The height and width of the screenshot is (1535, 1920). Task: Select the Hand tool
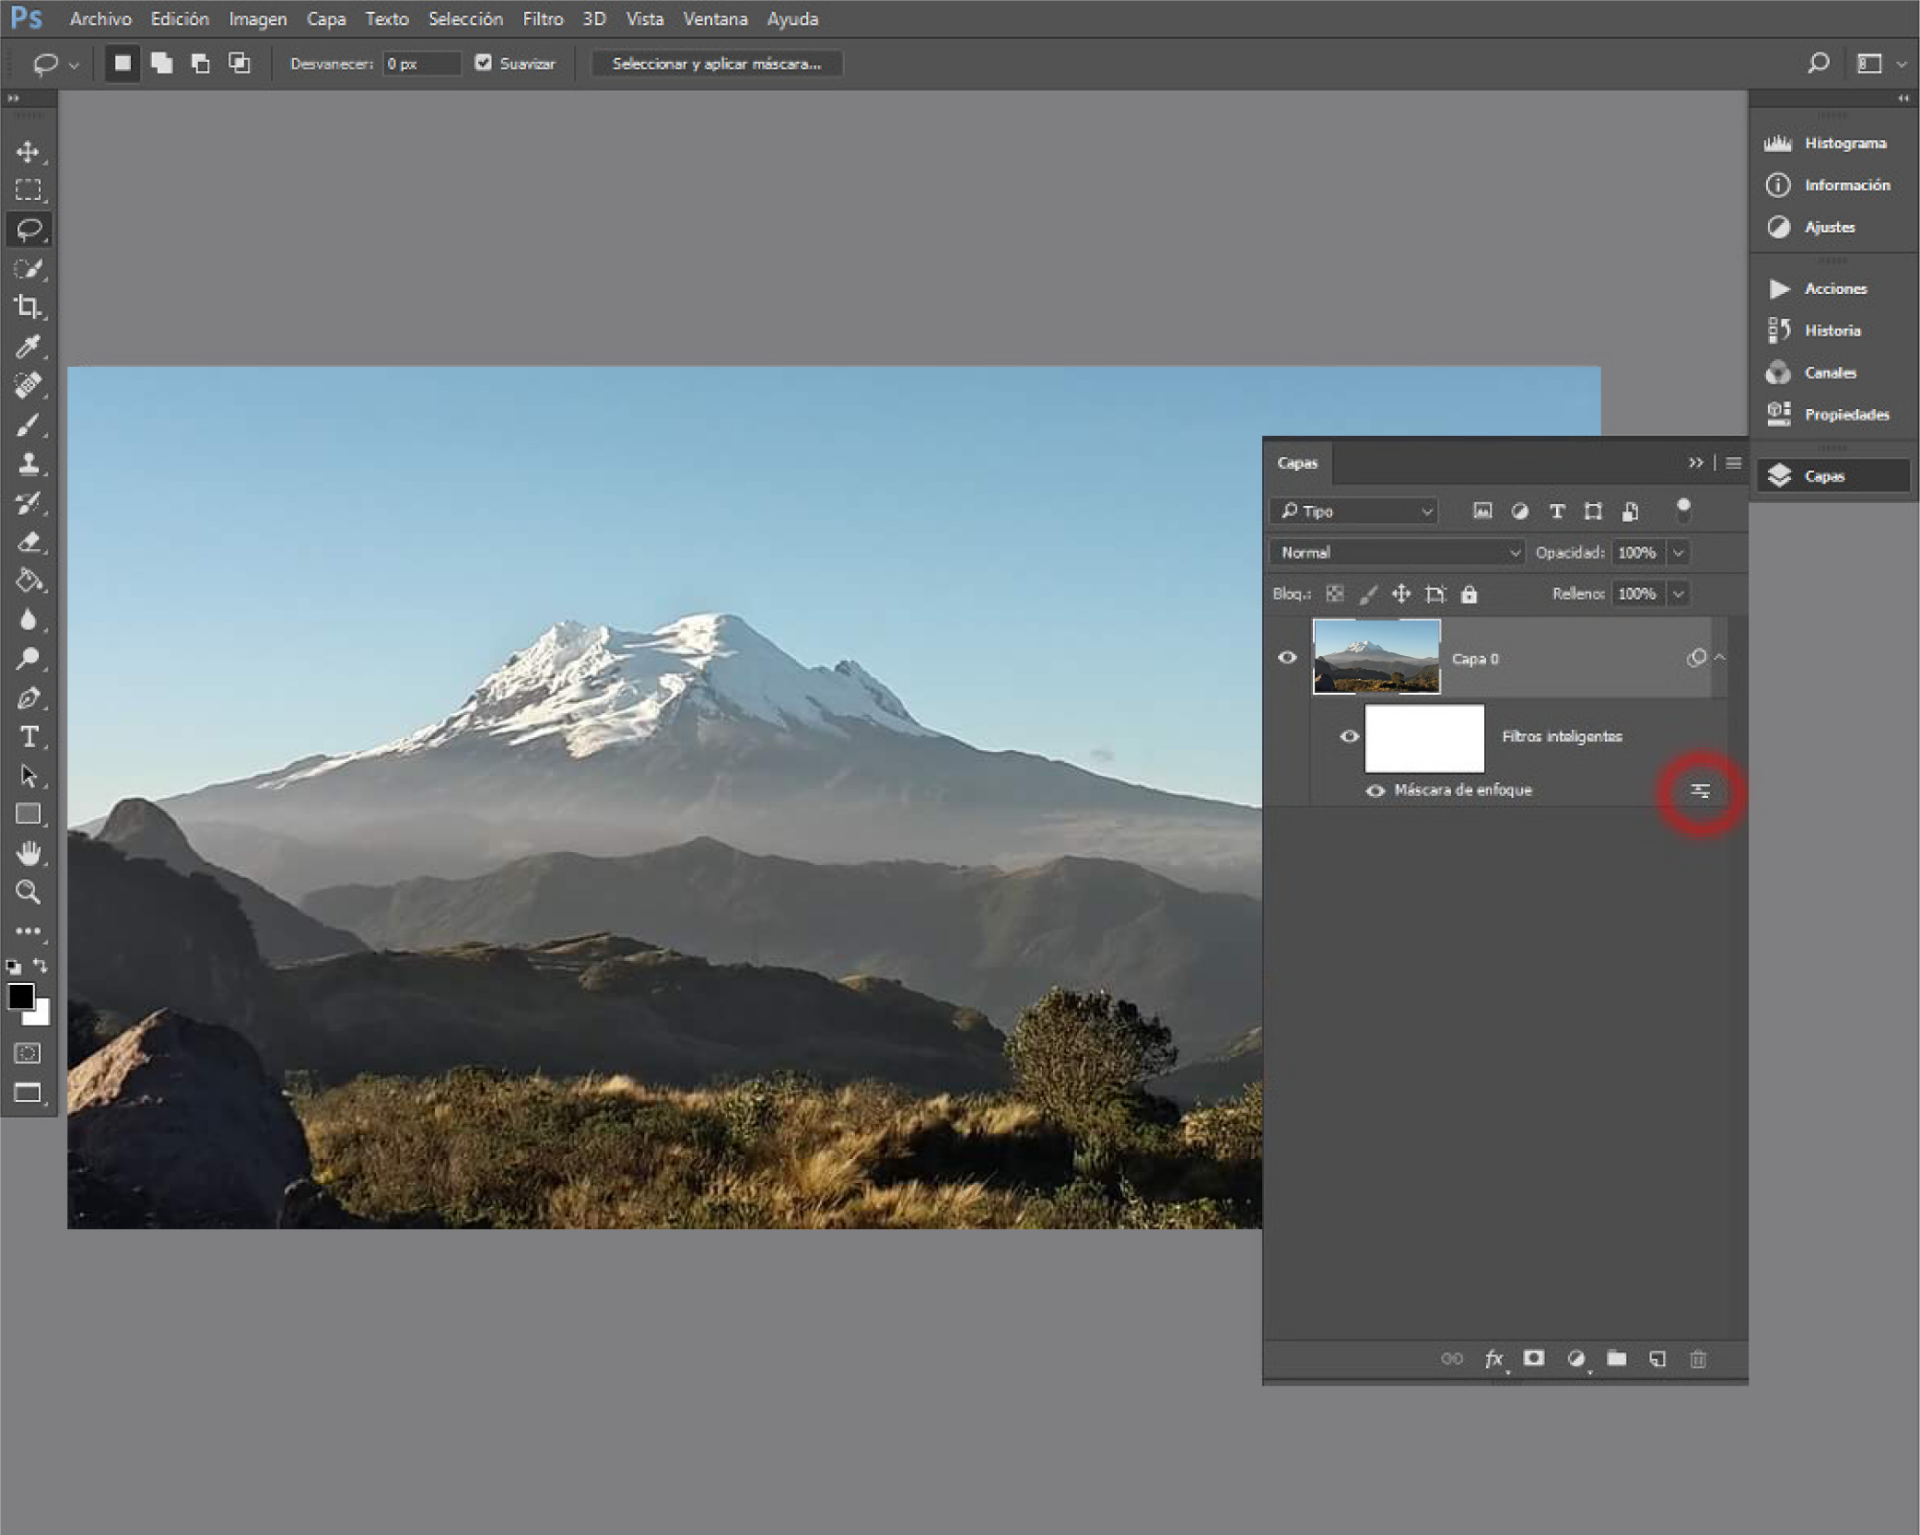tap(28, 853)
